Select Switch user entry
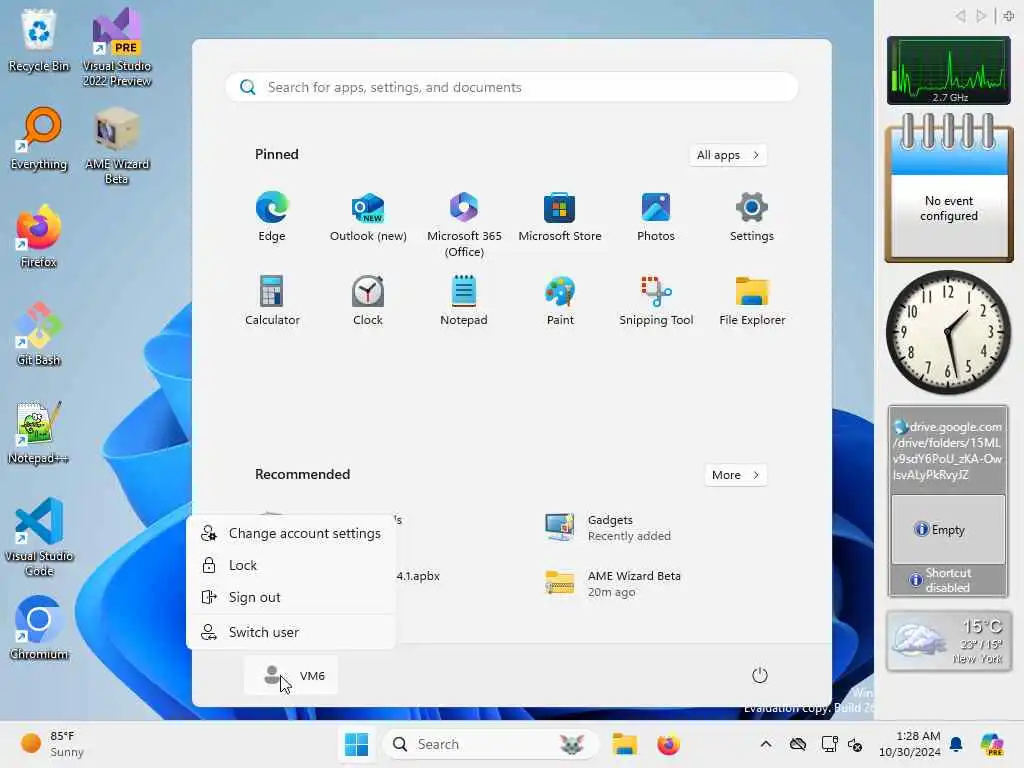The image size is (1024, 768). point(291,632)
